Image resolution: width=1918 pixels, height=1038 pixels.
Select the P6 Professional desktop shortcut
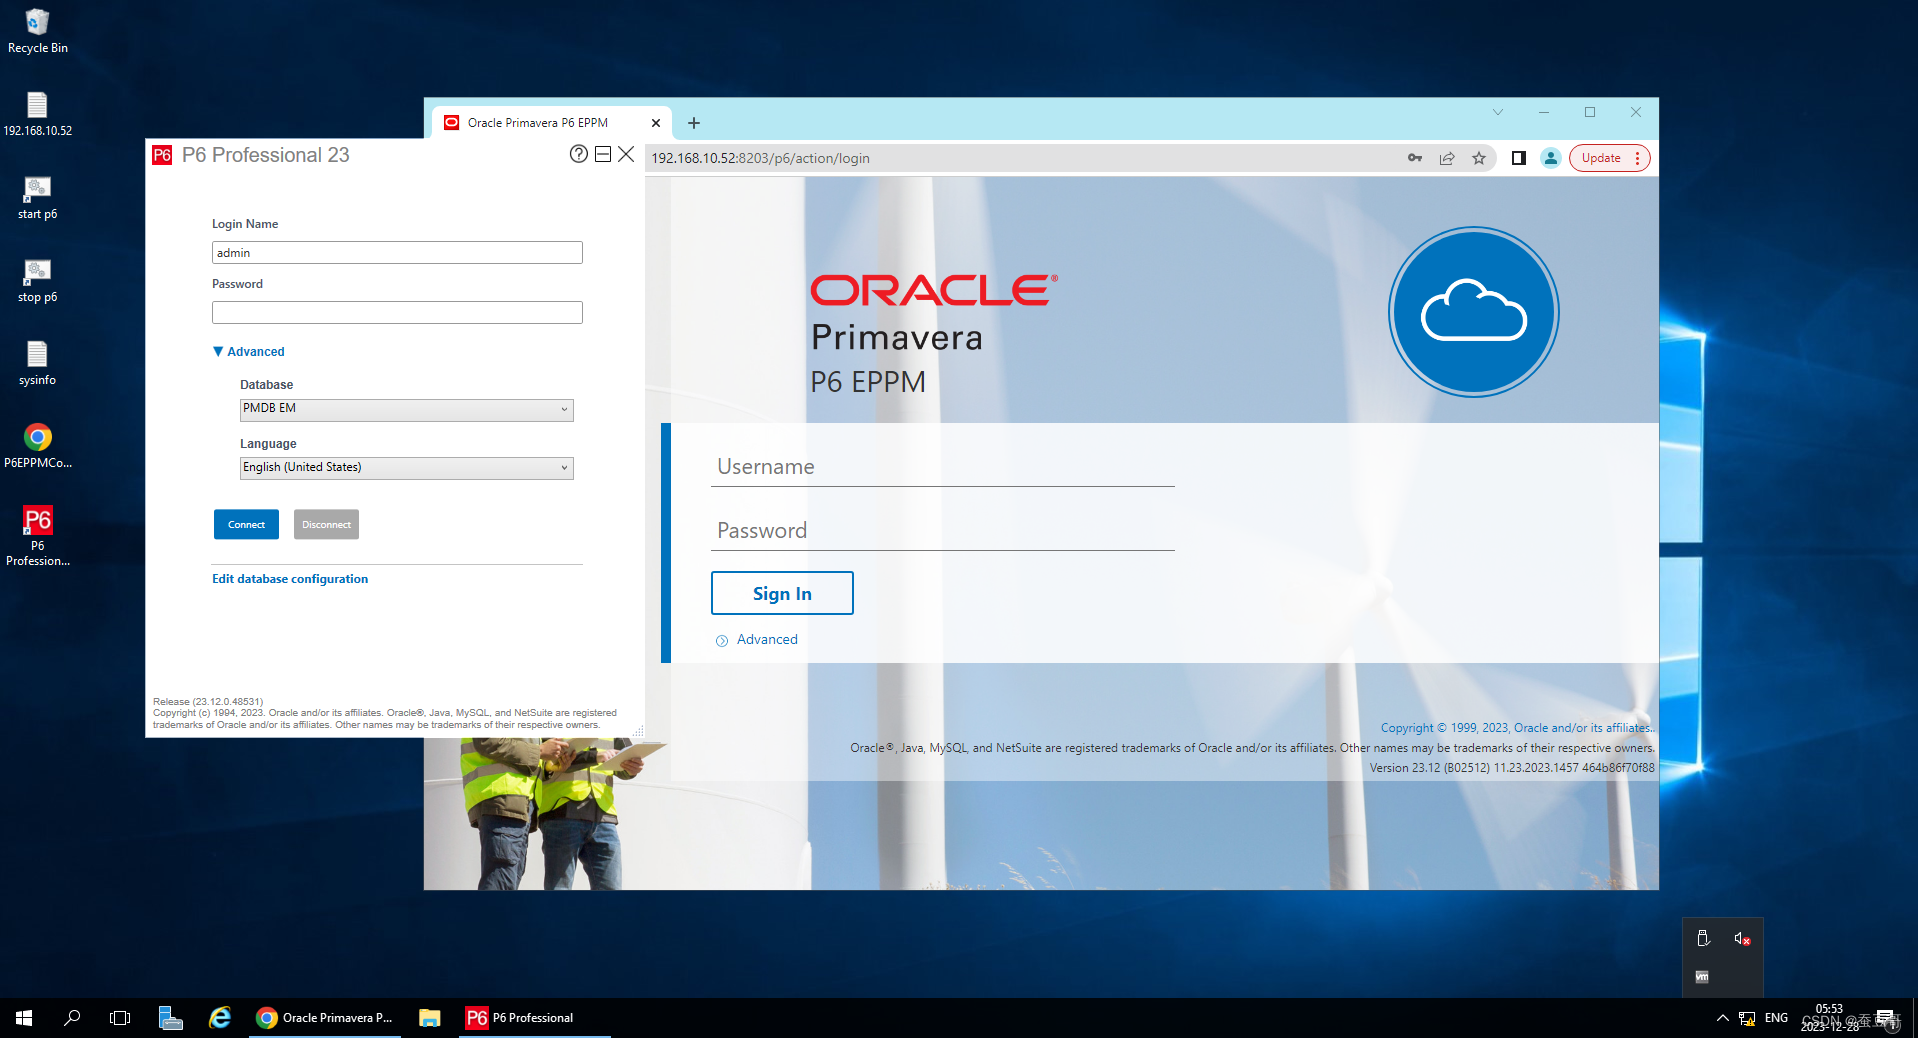click(x=37, y=536)
